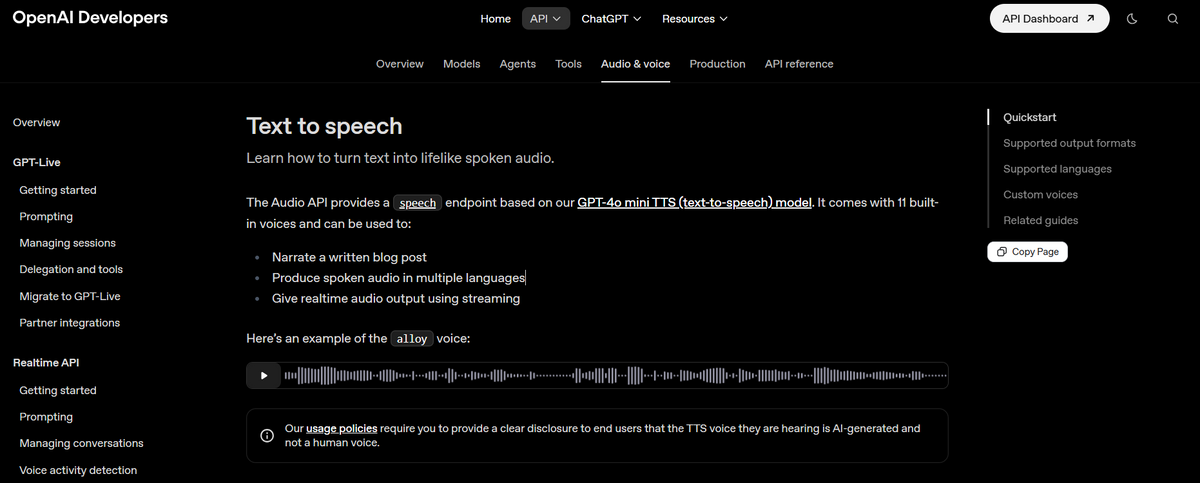Go to Migrate to GPT-Live page

(70, 296)
